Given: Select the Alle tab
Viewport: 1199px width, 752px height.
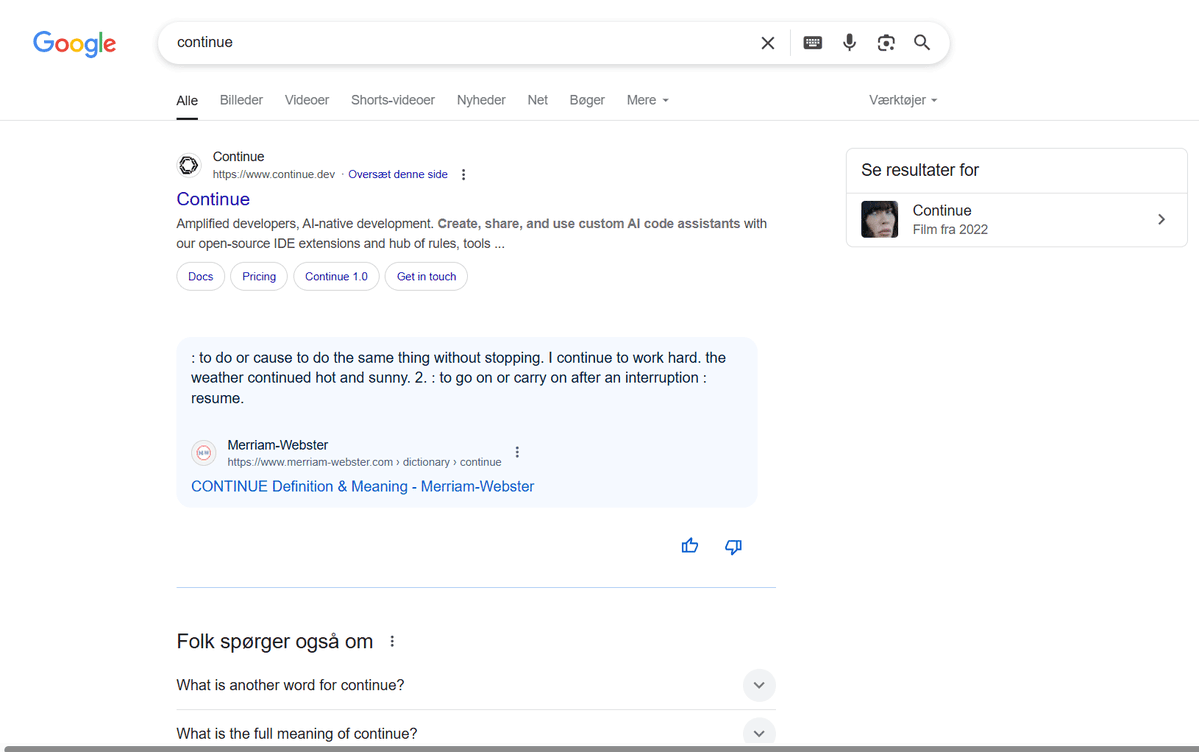Looking at the screenshot, I should click(x=187, y=101).
